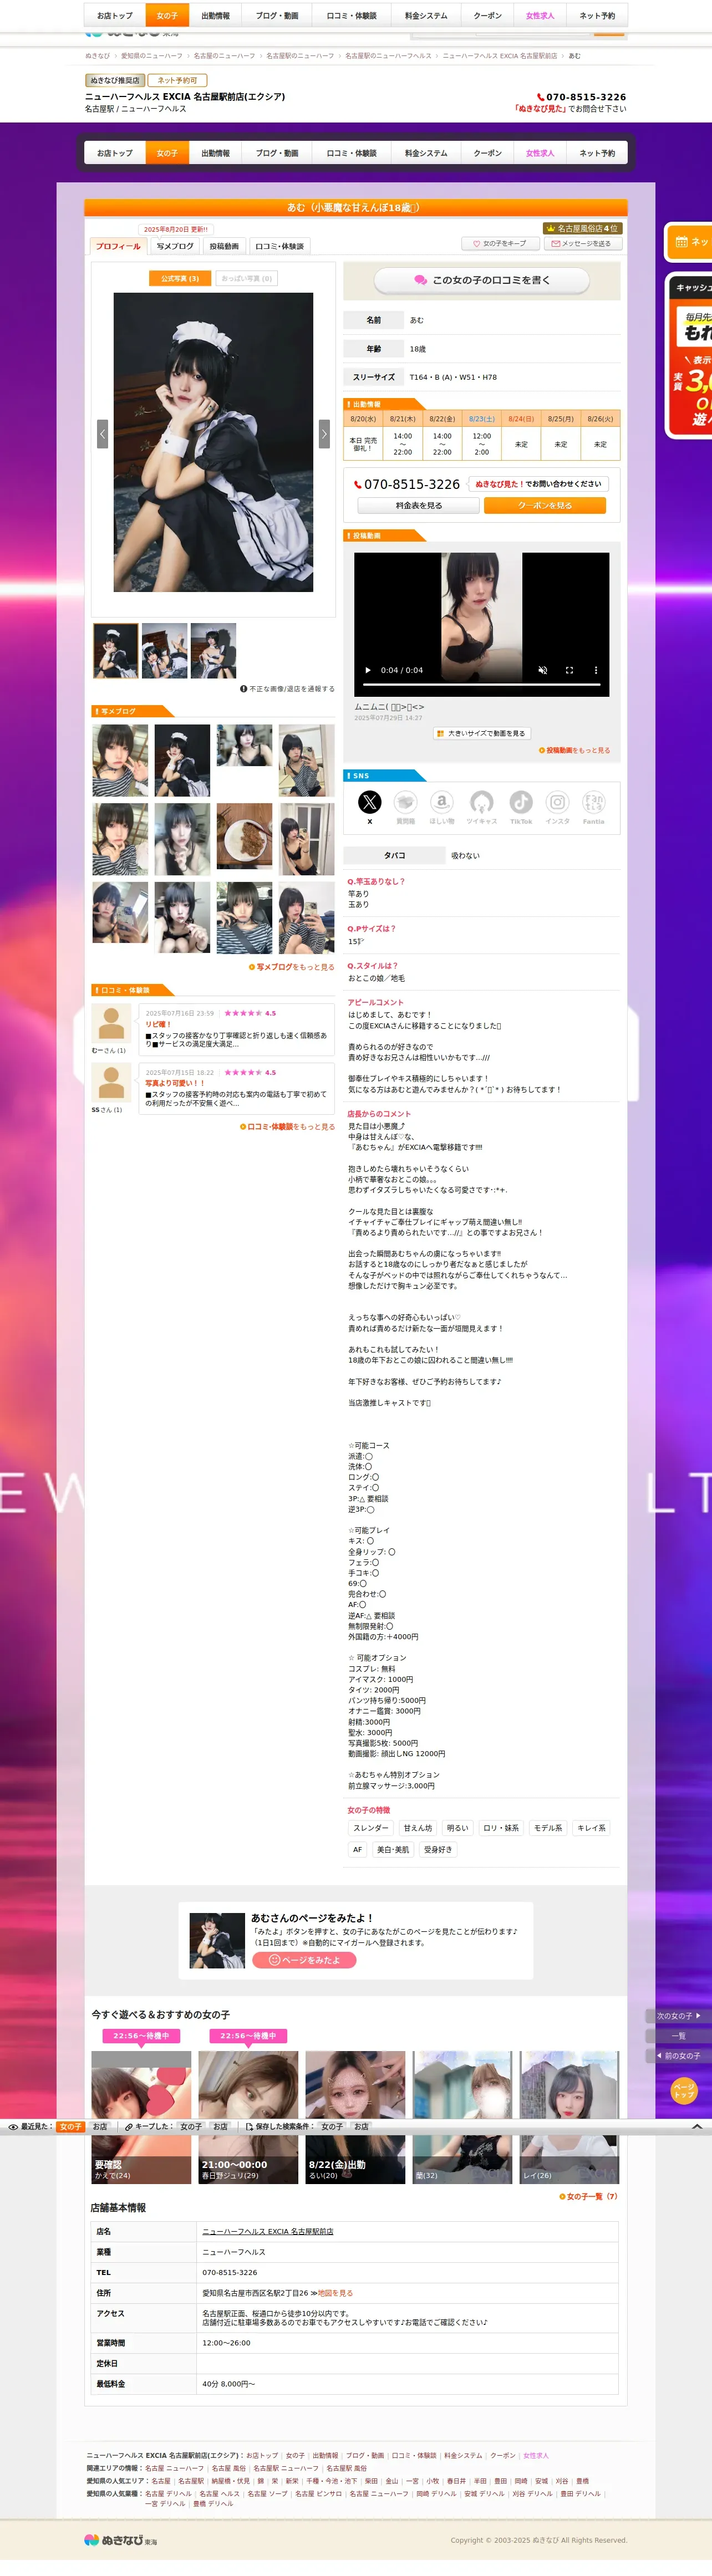This screenshot has width=712, height=2576.
Task: Select the third photo thumbnail under main image
Action: pos(213,651)
